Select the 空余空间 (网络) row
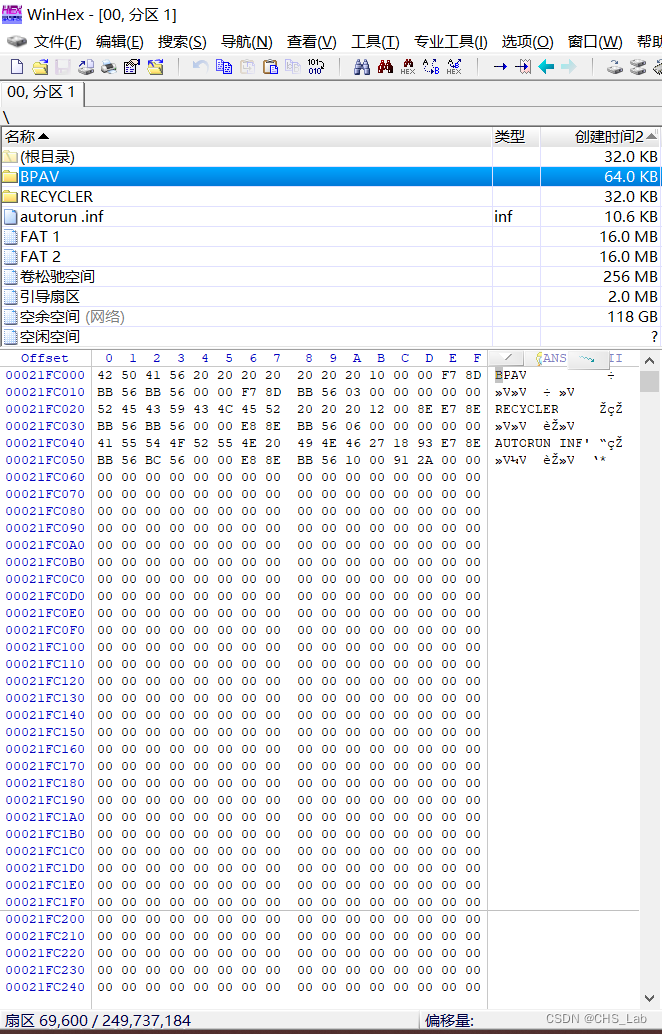The width and height of the screenshot is (662, 1034). [330, 317]
